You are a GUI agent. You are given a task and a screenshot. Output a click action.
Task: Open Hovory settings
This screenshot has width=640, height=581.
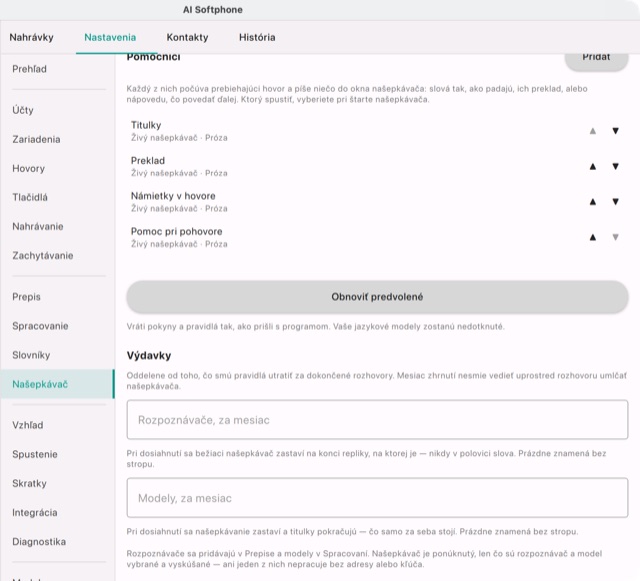pos(58,168)
